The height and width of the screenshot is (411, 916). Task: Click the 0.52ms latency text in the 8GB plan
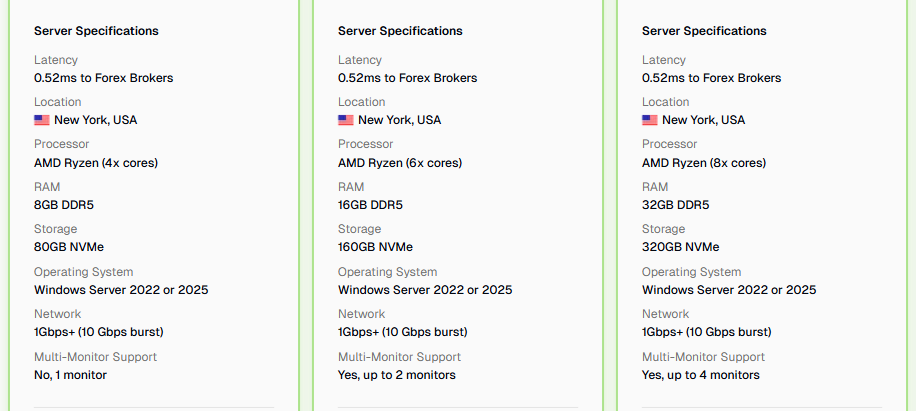click(x=104, y=78)
